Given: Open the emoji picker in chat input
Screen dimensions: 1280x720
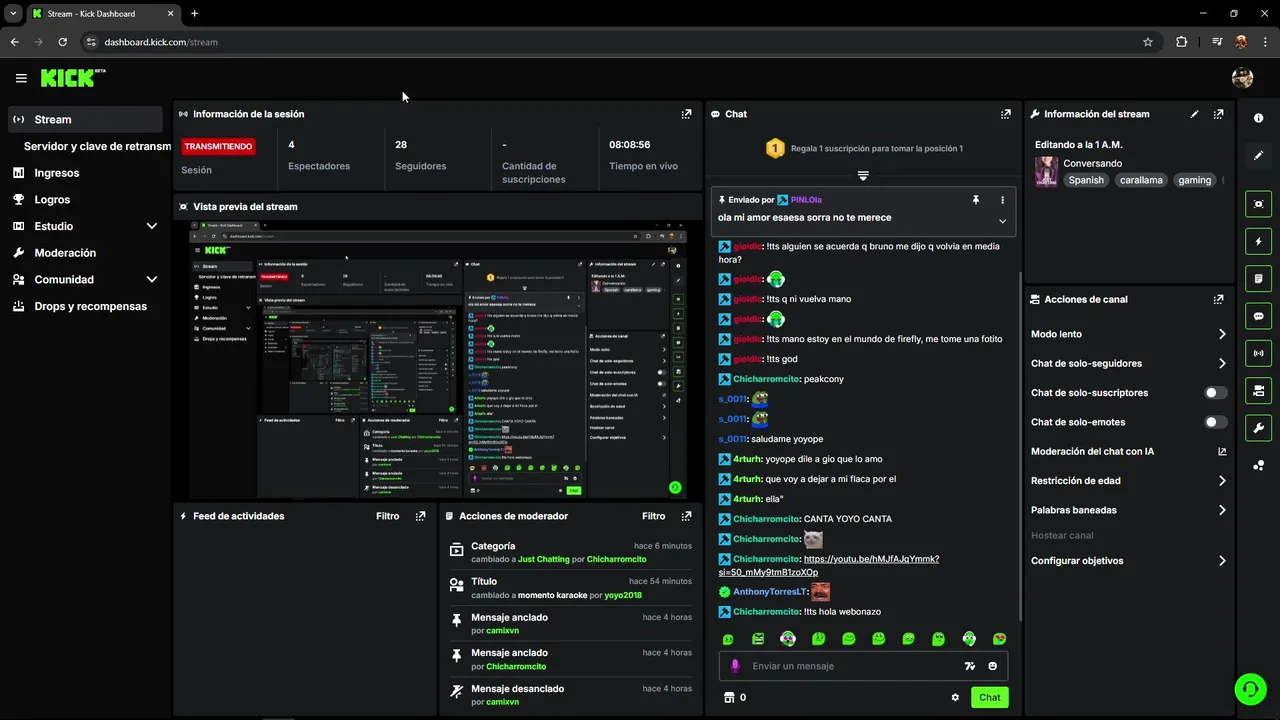Looking at the screenshot, I should tap(993, 666).
